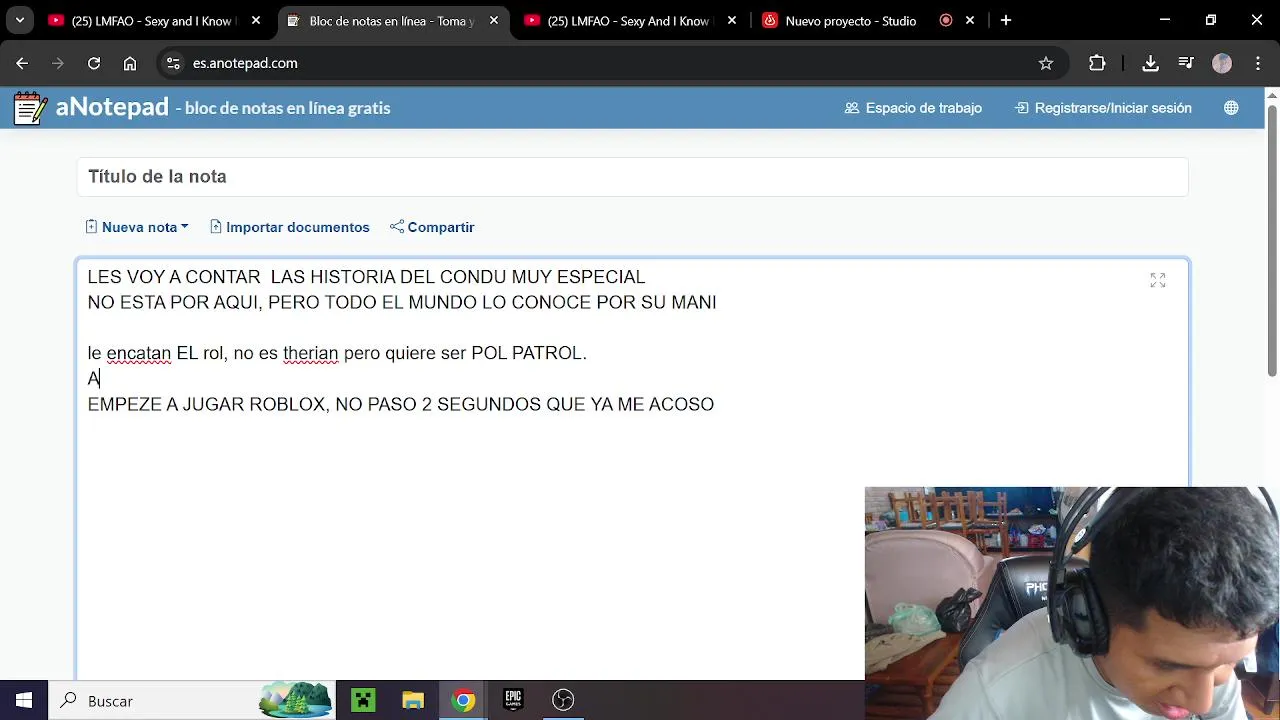1280x720 pixels.
Task: Expand the Nueva nota dropdown
Action: tap(137, 227)
